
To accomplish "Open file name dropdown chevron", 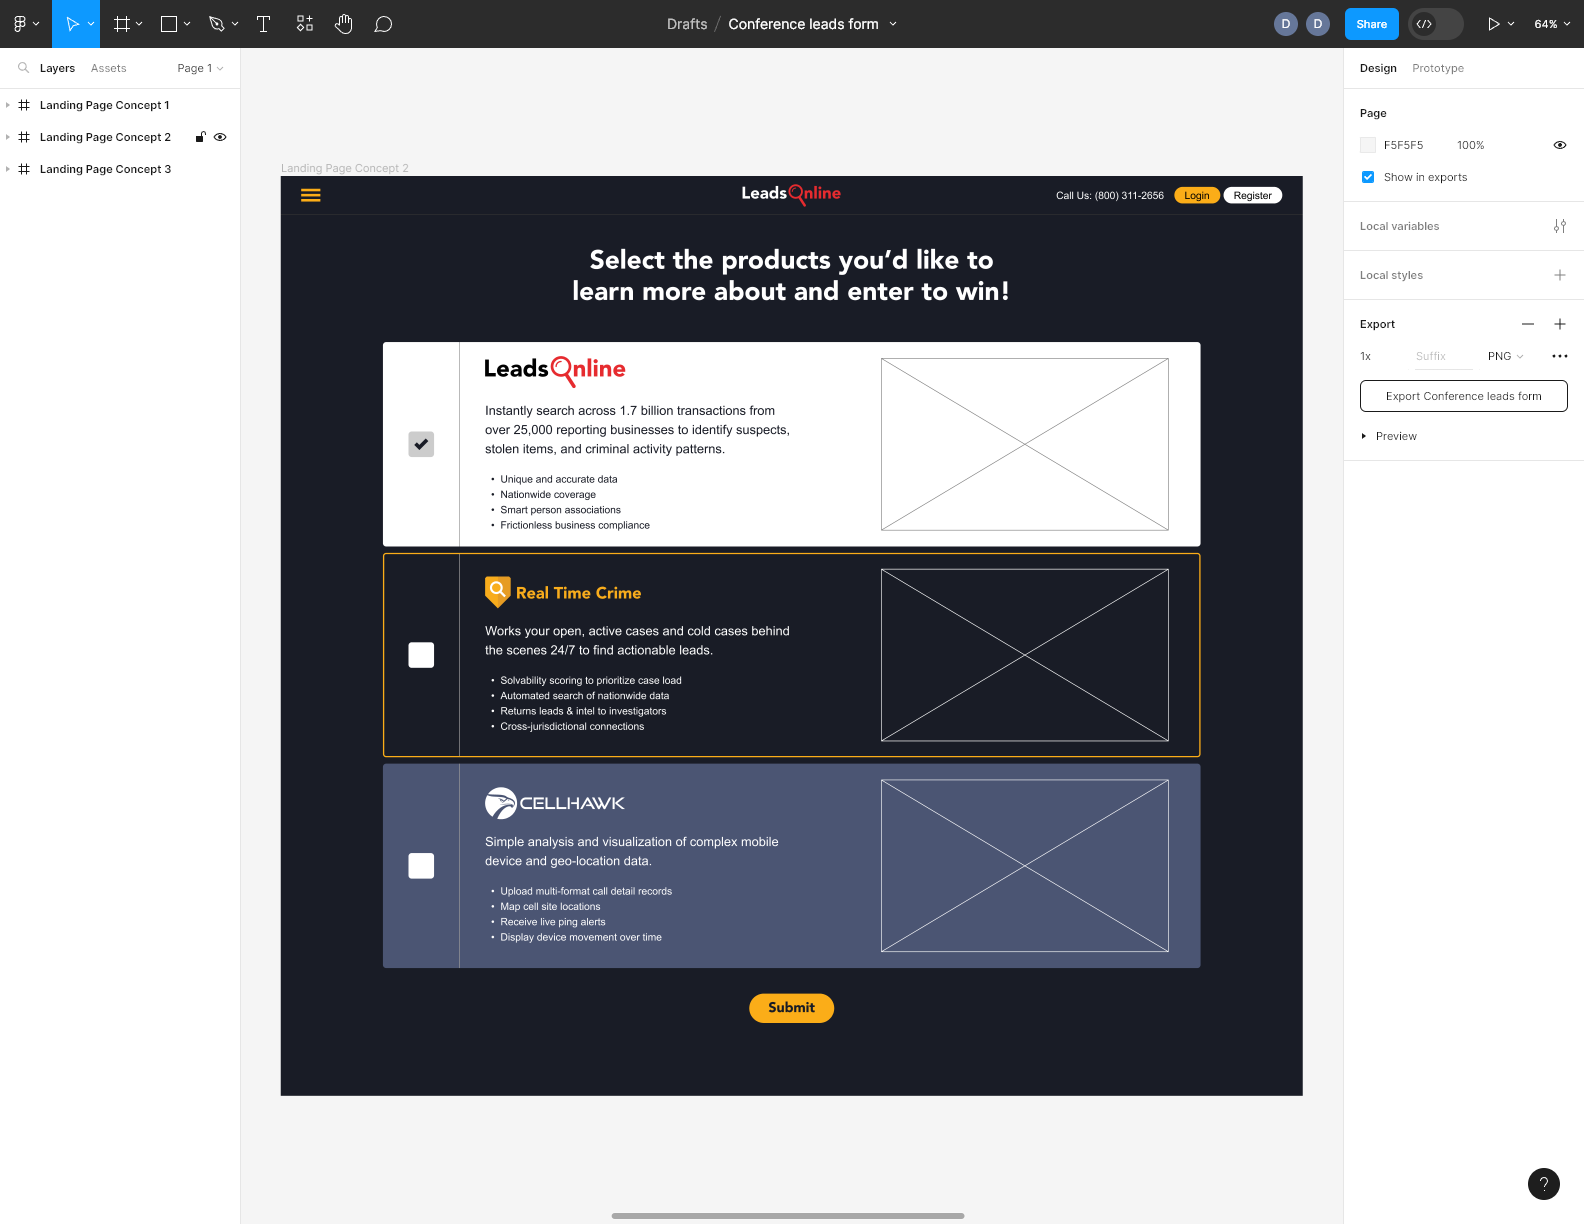I will (893, 24).
